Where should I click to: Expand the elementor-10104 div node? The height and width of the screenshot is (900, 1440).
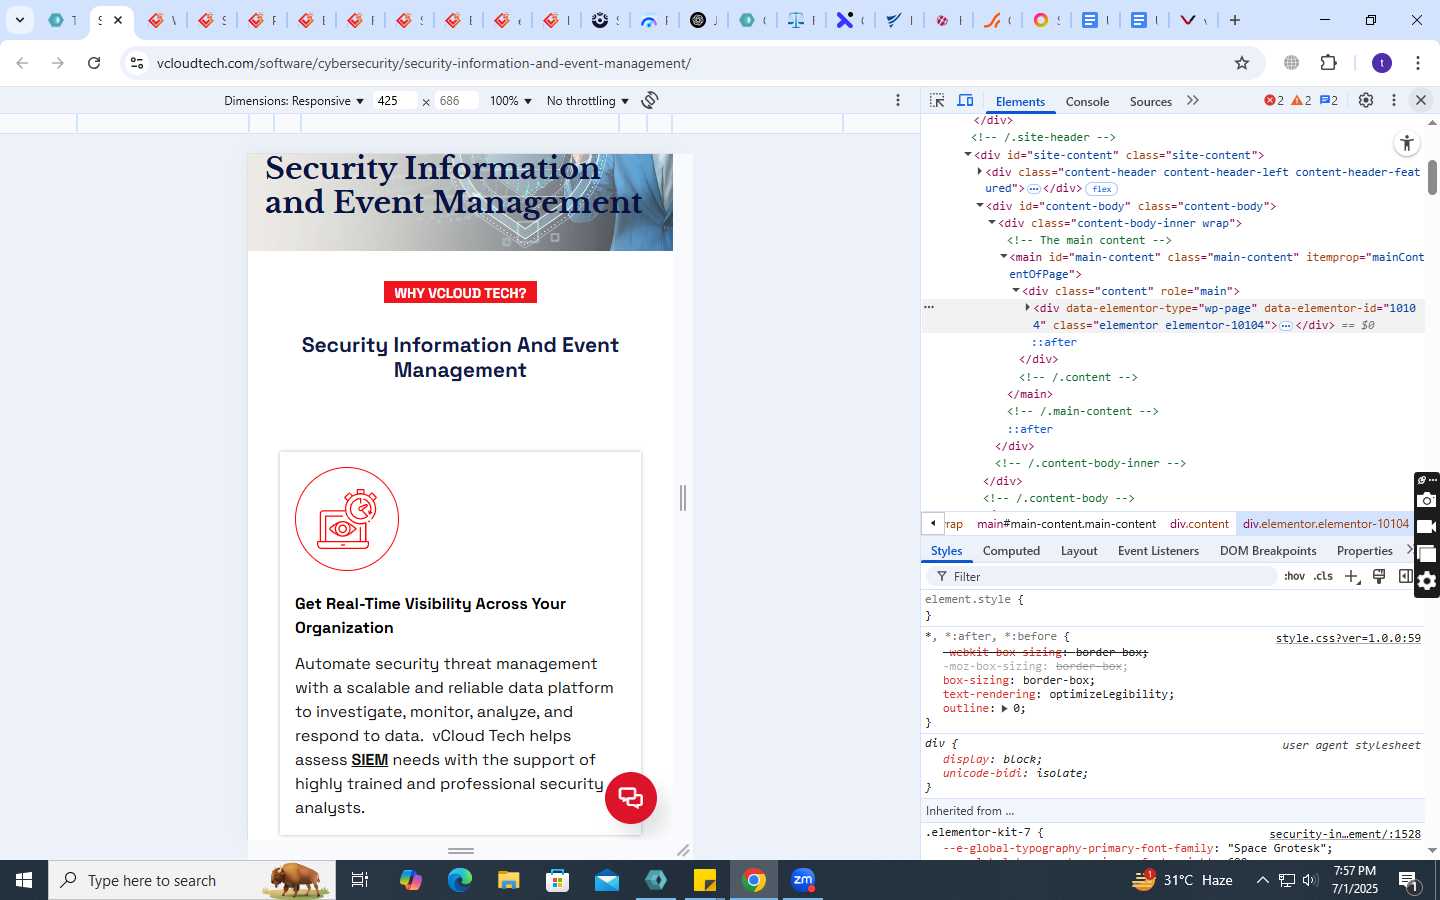1027,308
